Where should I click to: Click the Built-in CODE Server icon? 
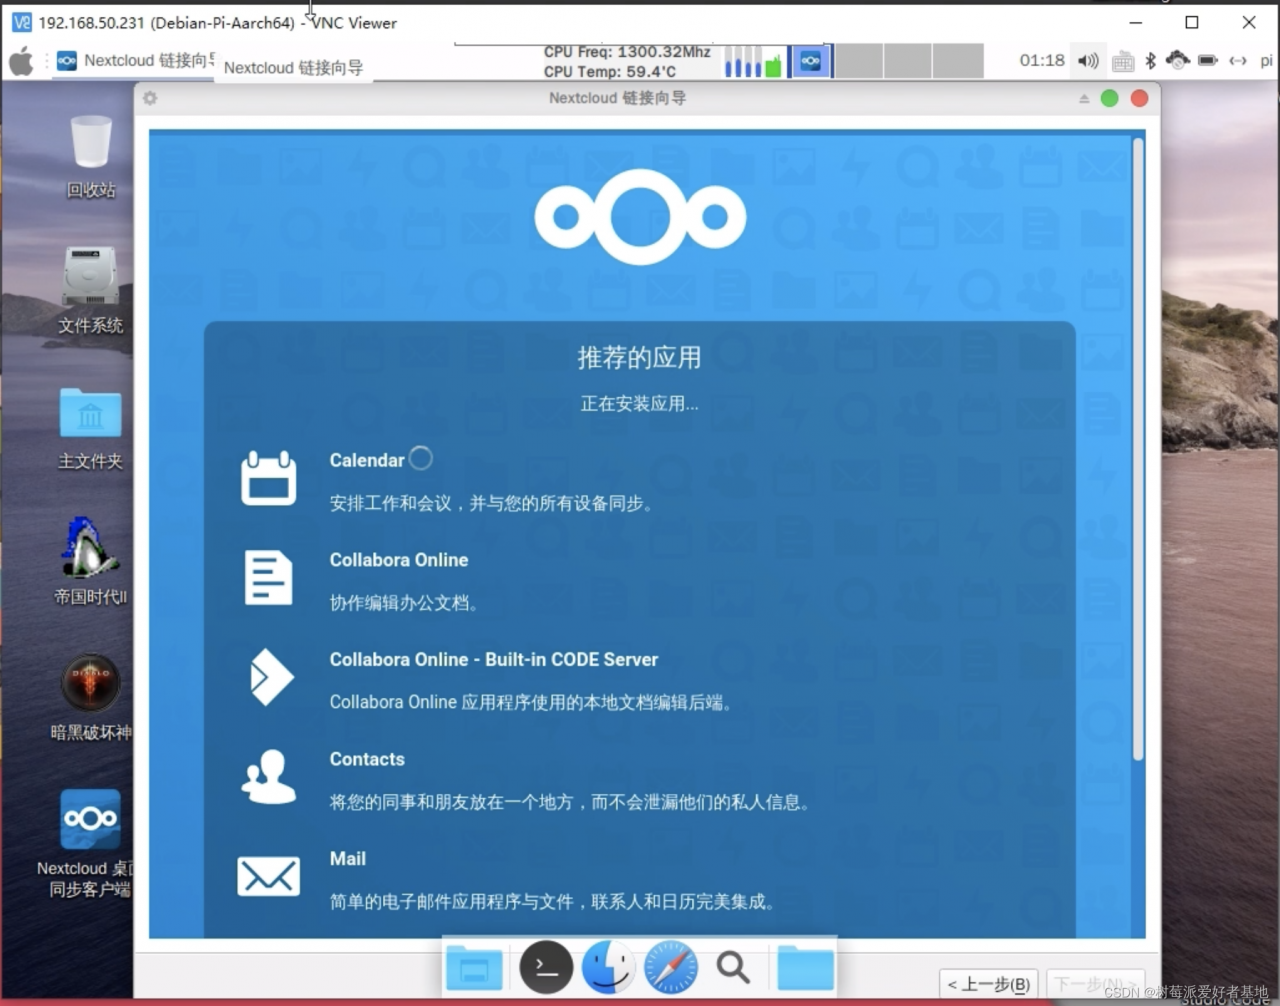271,677
